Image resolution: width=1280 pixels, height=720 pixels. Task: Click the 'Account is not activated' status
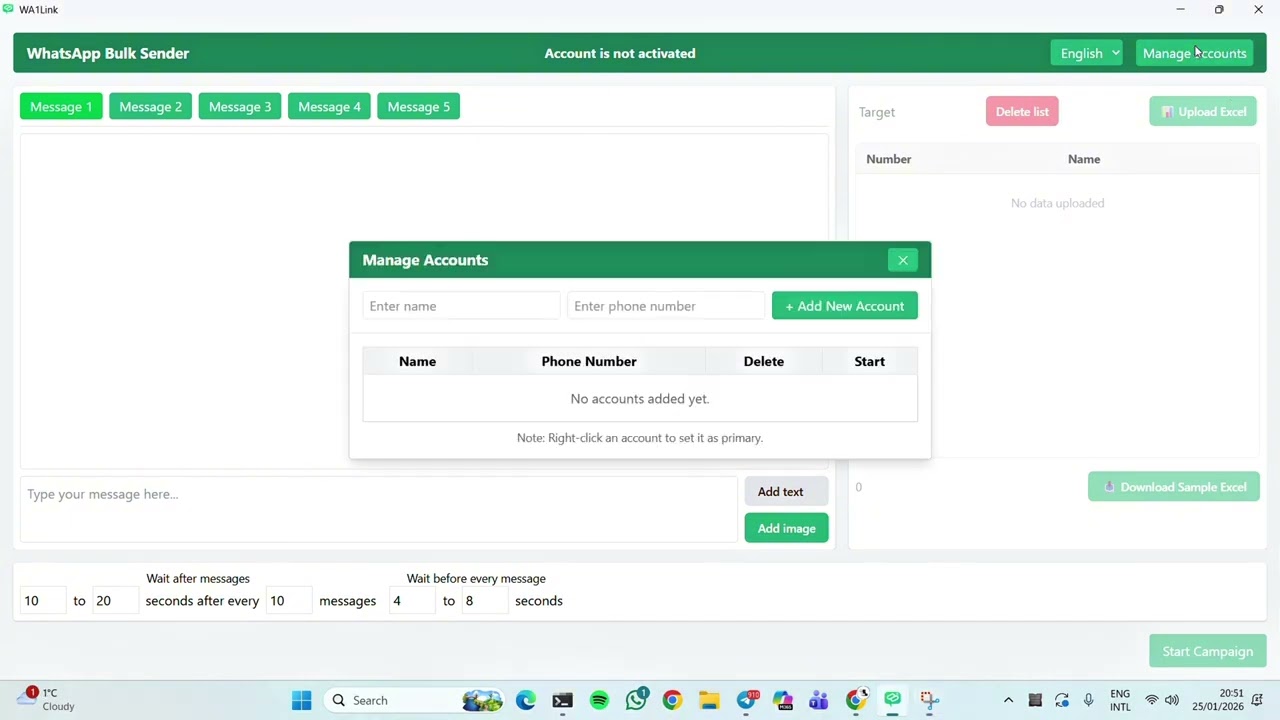(x=620, y=53)
